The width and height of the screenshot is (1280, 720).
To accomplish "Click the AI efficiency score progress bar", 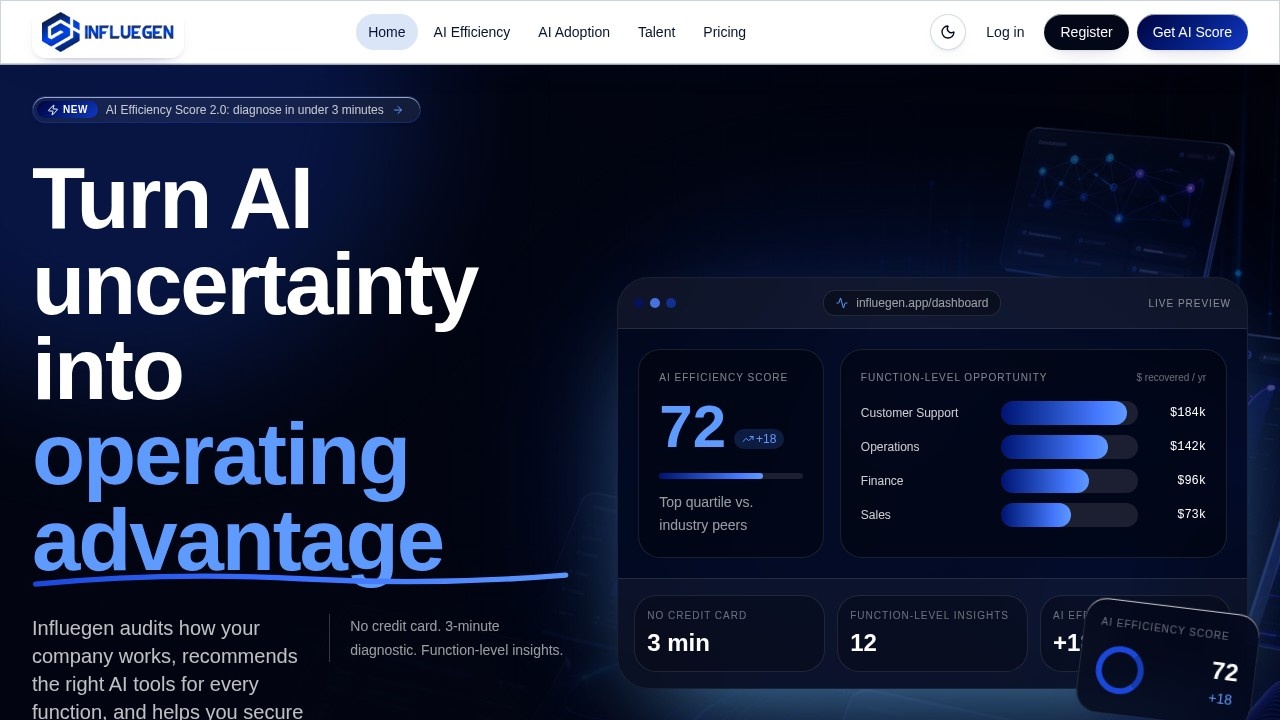I will point(731,476).
